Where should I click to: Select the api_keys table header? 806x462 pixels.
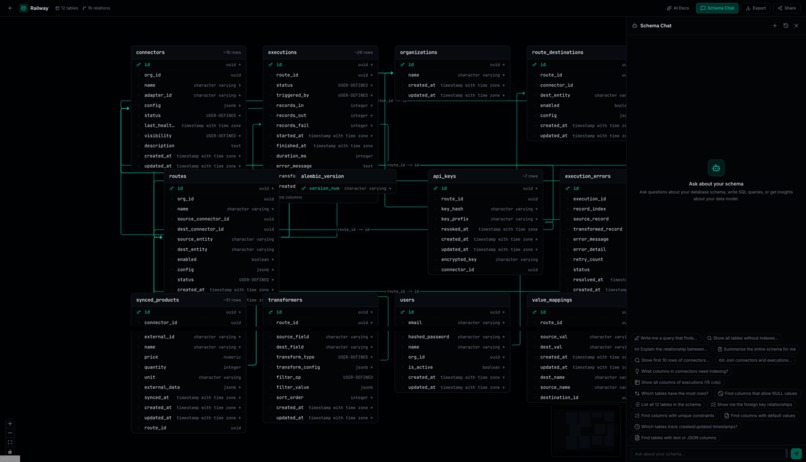(485, 176)
